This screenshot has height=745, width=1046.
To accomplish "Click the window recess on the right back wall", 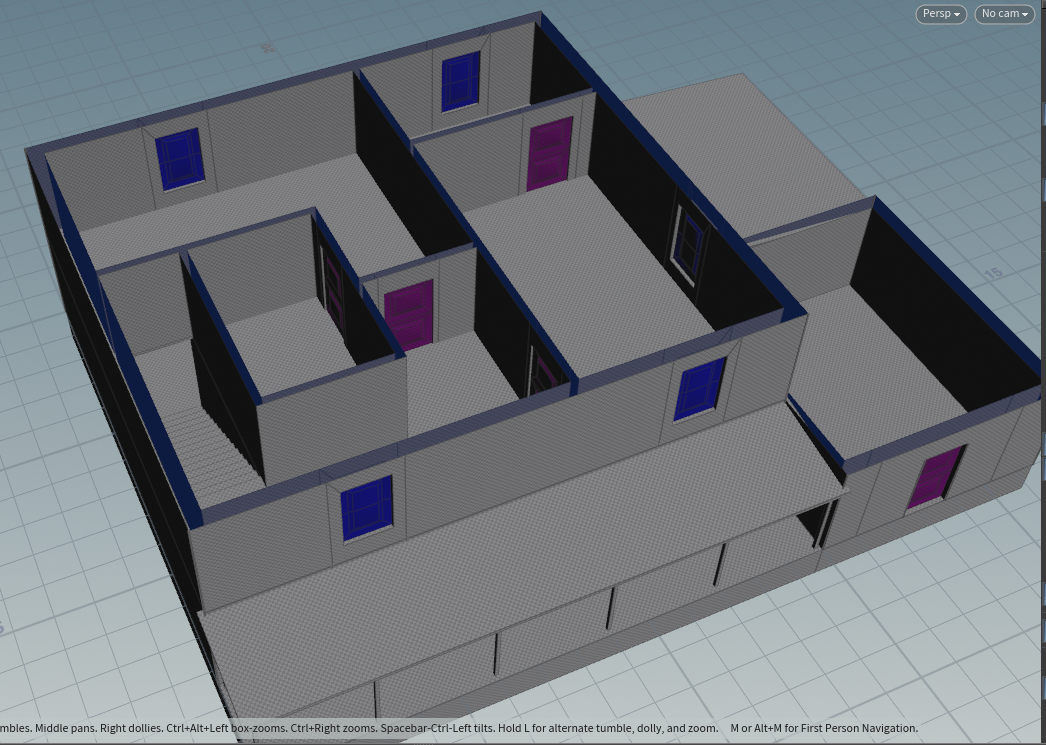I will (689, 240).
